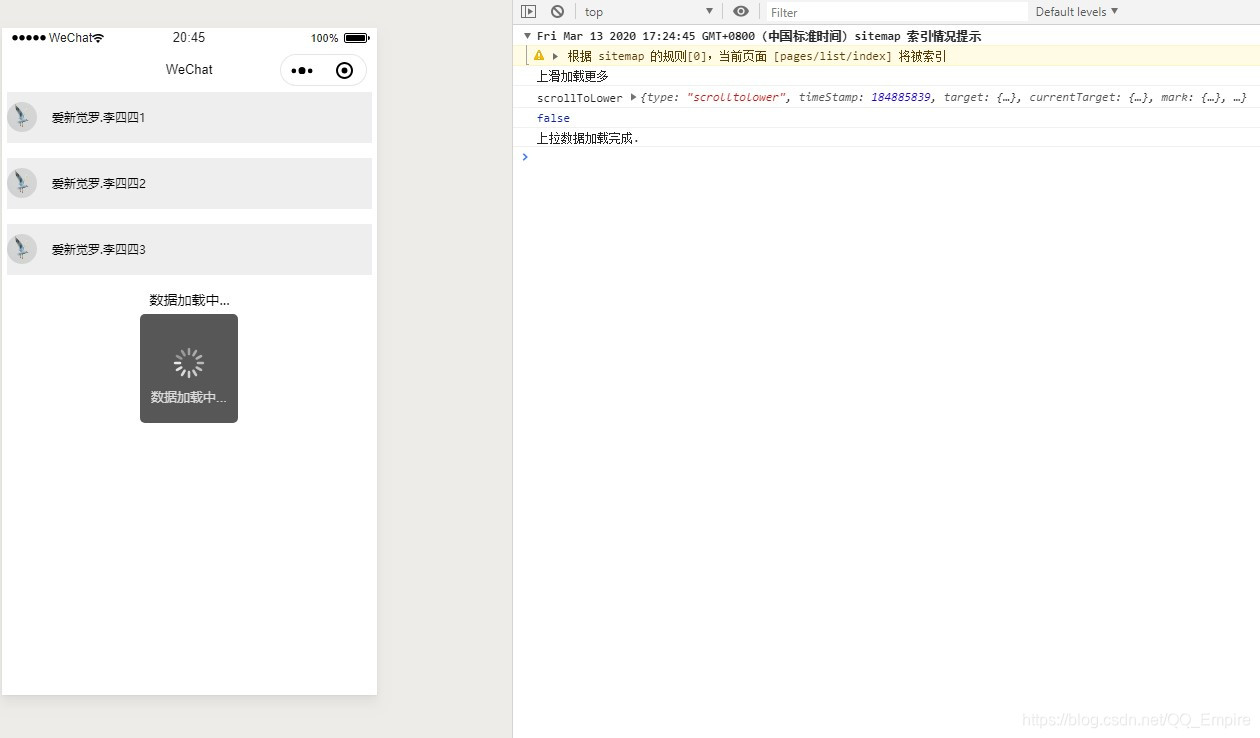The height and width of the screenshot is (738, 1260).
Task: Click the loading spinner inside the toast
Action: click(189, 363)
